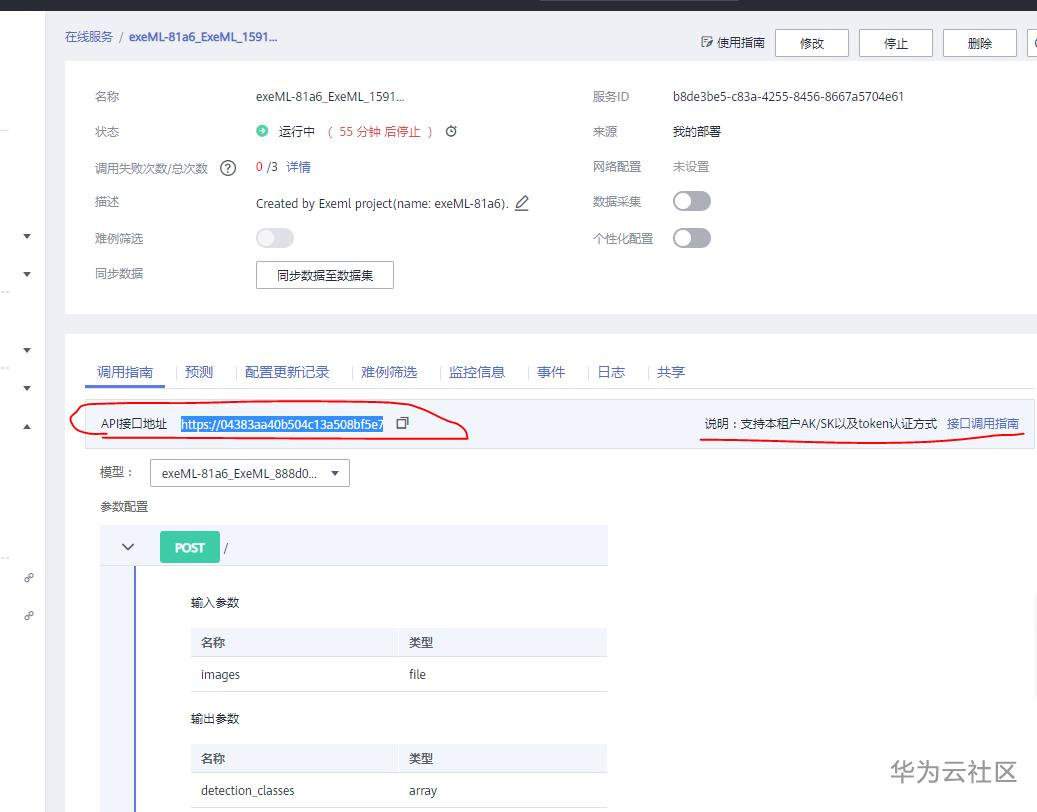Open the 配置更新记录 tab
The width and height of the screenshot is (1037, 812).
click(287, 372)
